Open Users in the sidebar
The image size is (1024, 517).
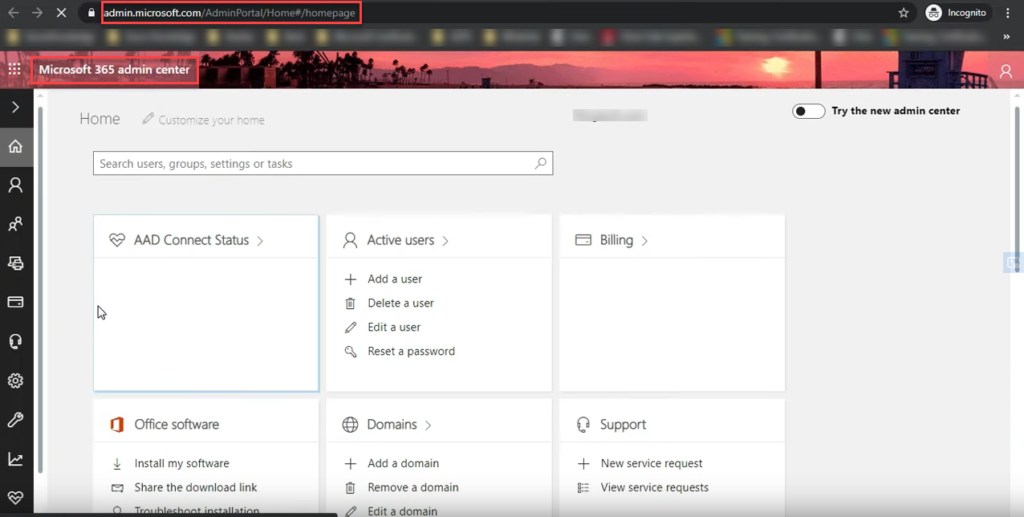16,185
